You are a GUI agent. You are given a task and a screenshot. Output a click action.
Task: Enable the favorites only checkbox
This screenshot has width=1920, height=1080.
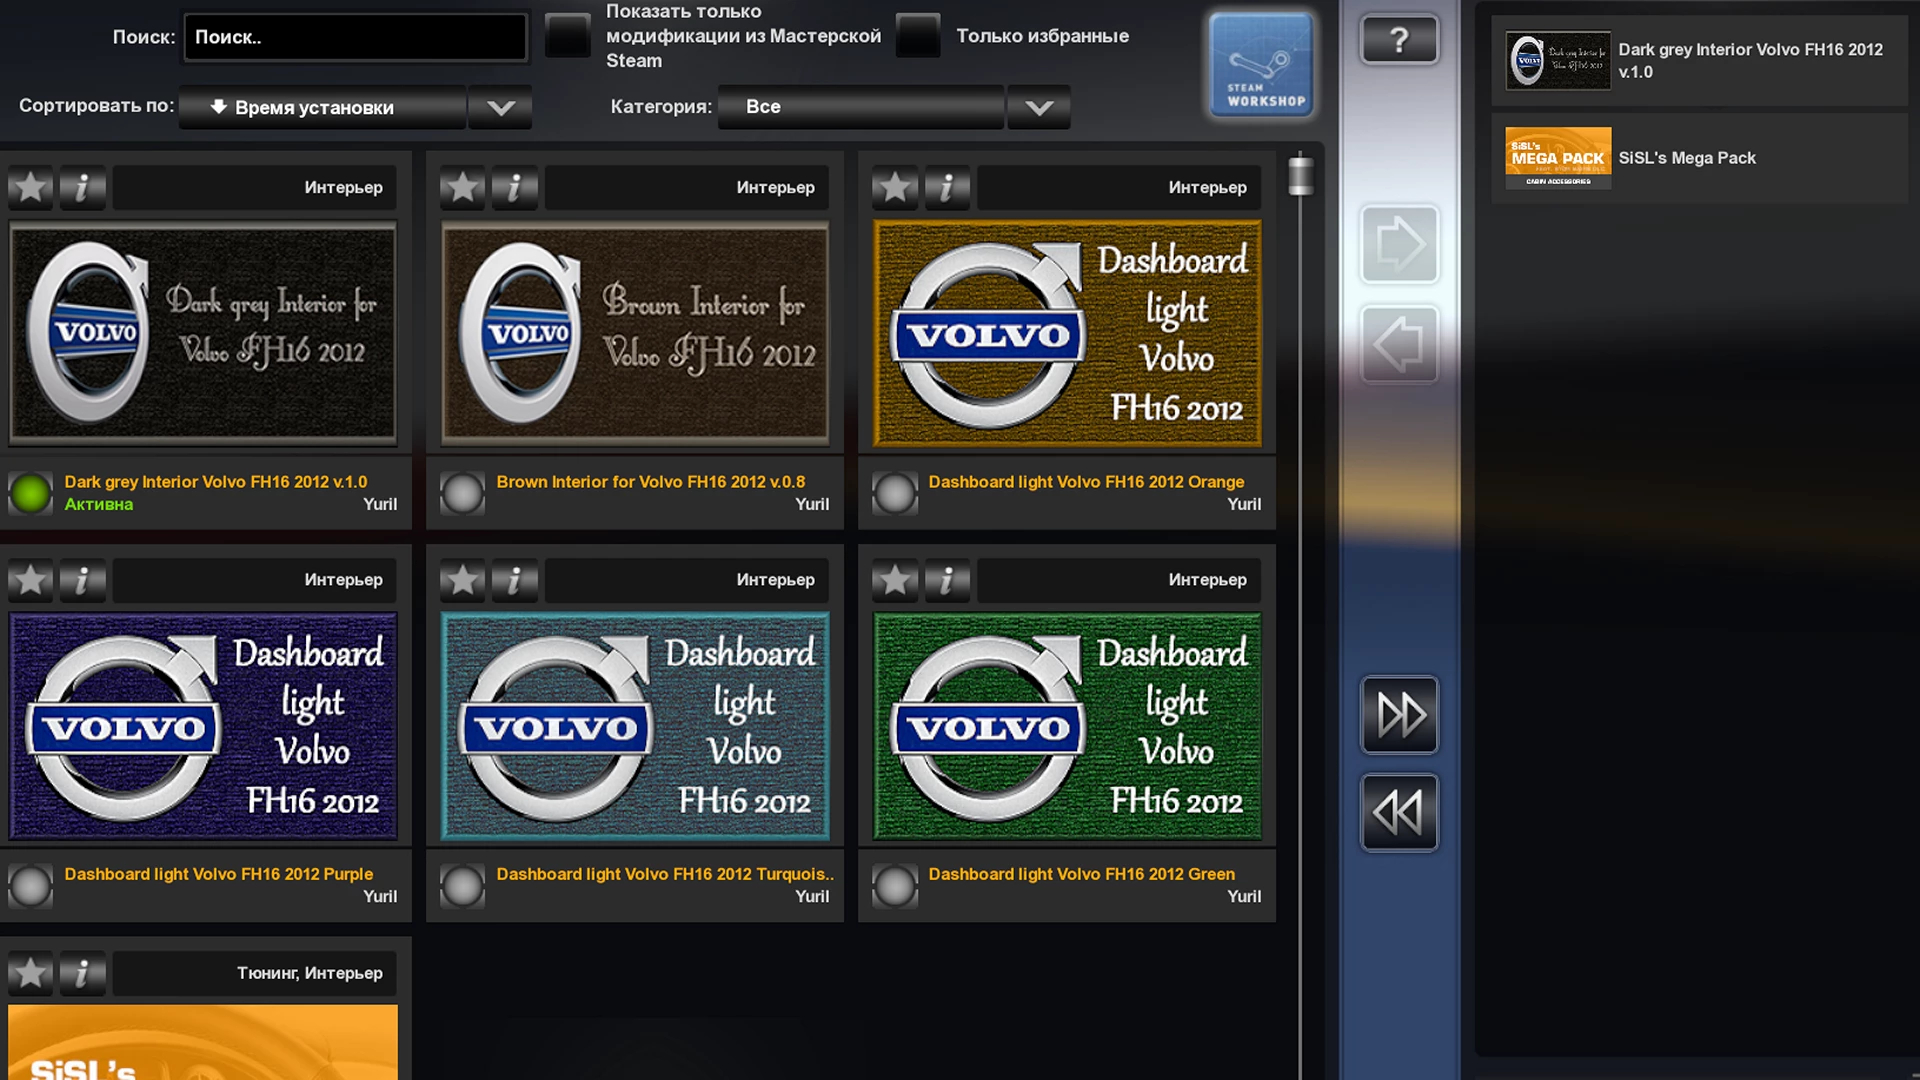(x=917, y=36)
